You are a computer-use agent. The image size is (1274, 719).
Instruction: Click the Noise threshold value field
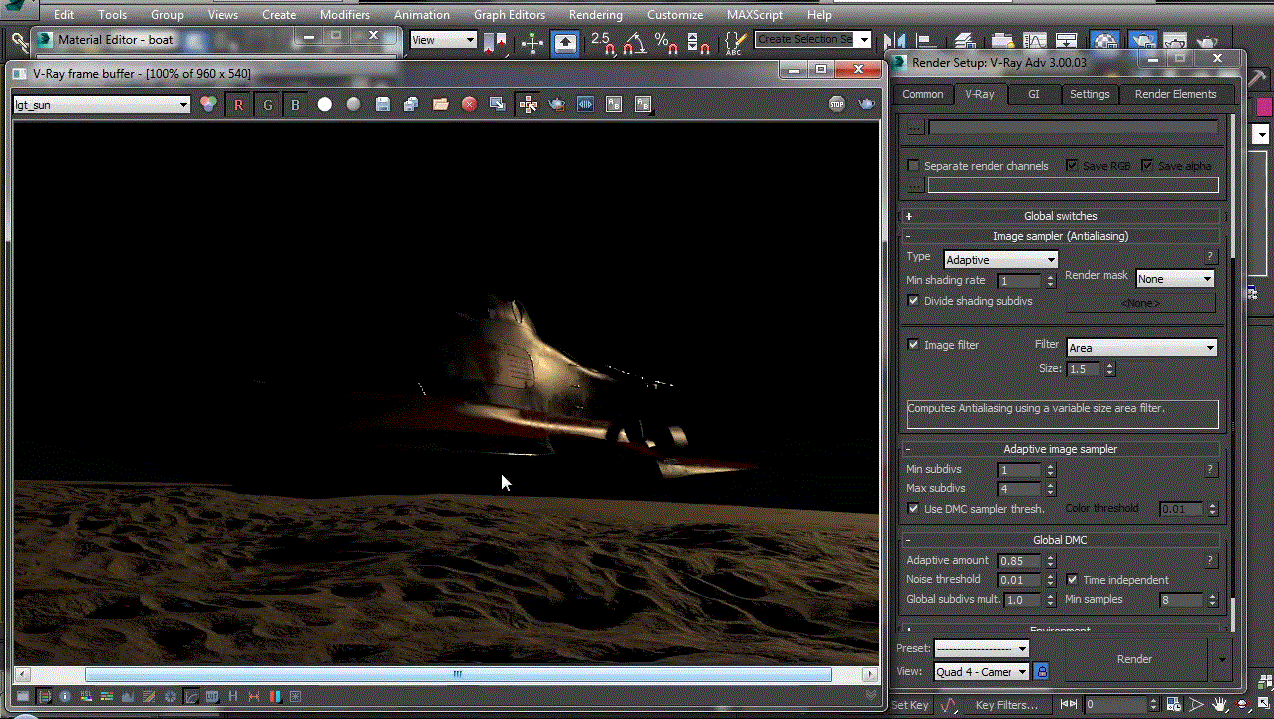click(x=1019, y=580)
